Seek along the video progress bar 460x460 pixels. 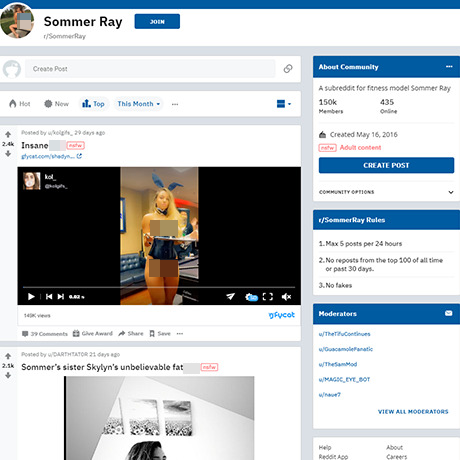159,287
